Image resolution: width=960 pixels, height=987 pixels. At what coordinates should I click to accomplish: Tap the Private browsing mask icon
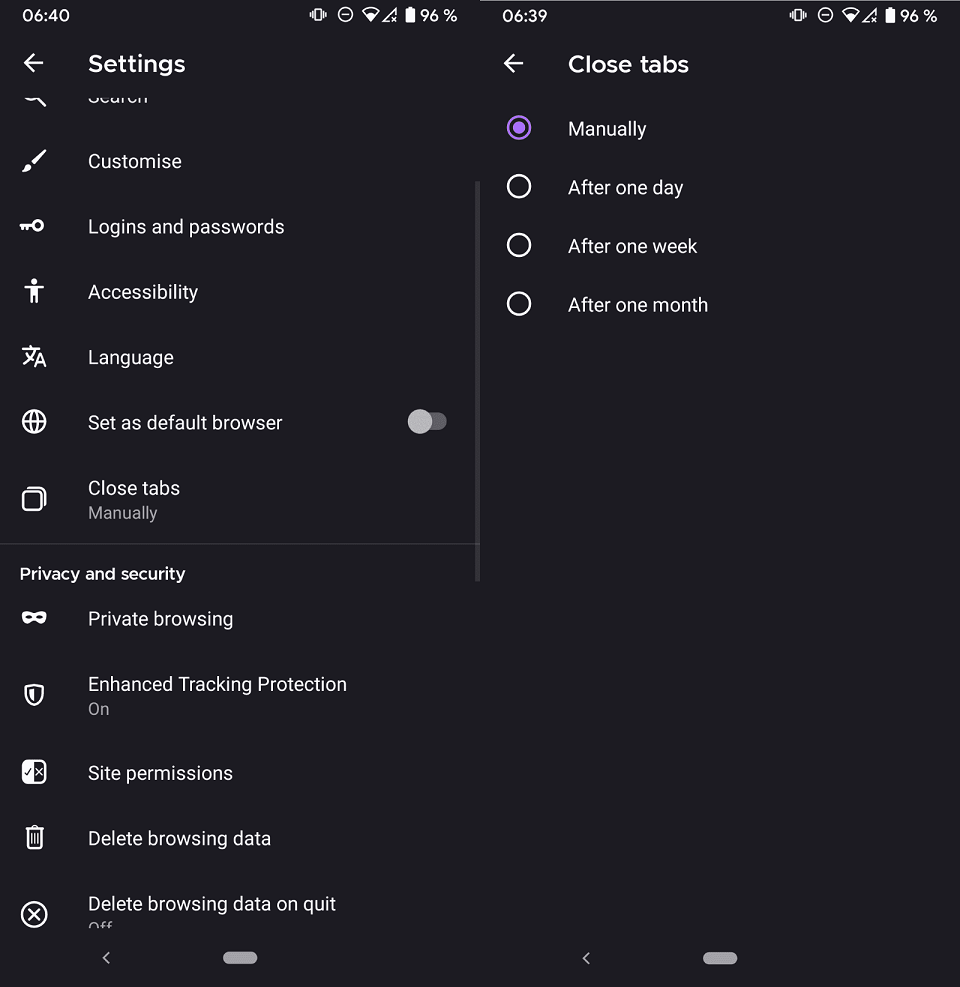tap(34, 618)
